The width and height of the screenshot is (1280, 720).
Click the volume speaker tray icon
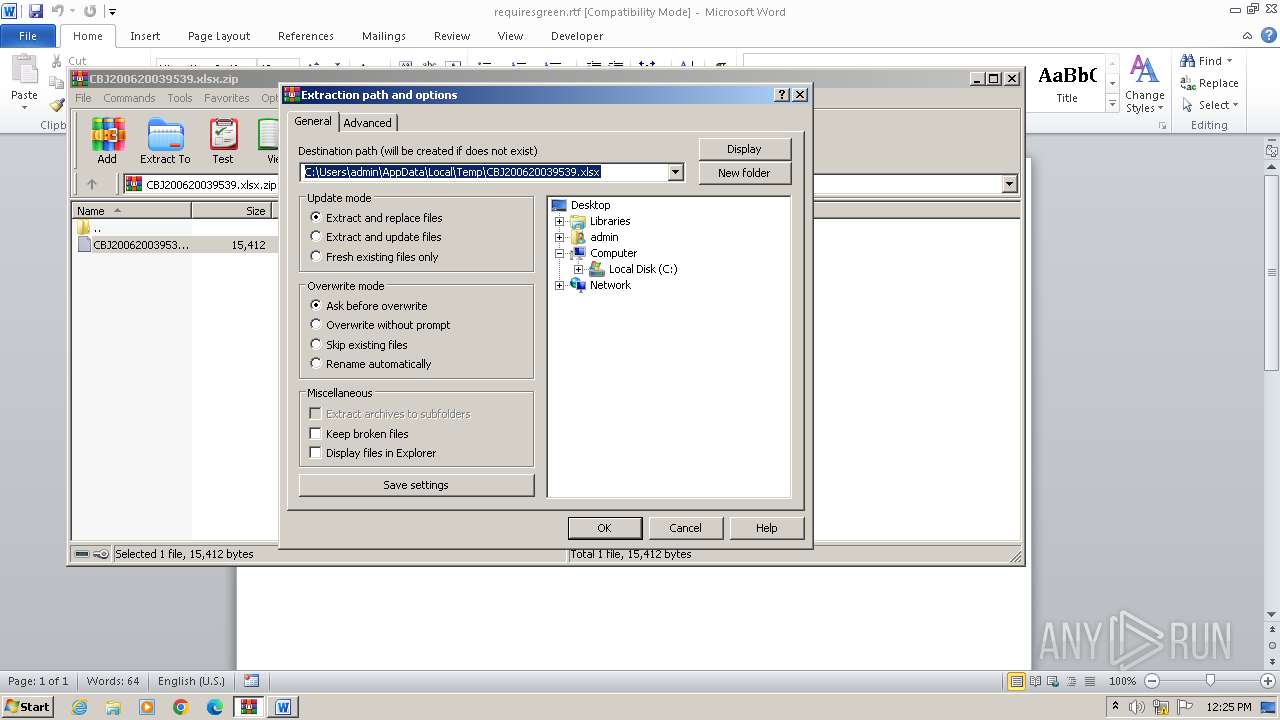(x=1138, y=707)
